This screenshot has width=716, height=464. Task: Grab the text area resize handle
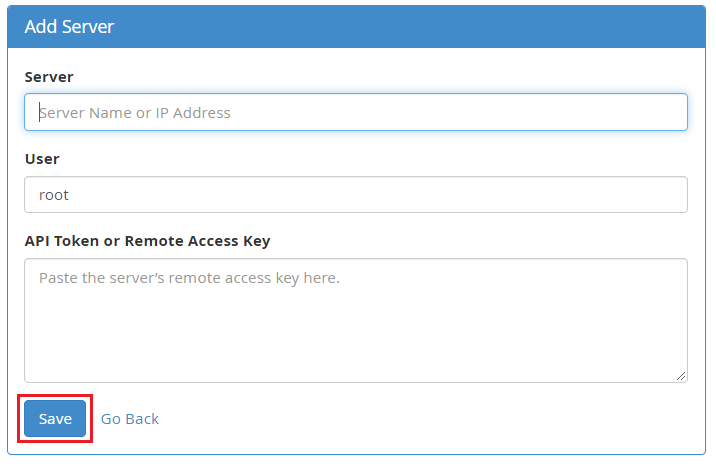[682, 376]
